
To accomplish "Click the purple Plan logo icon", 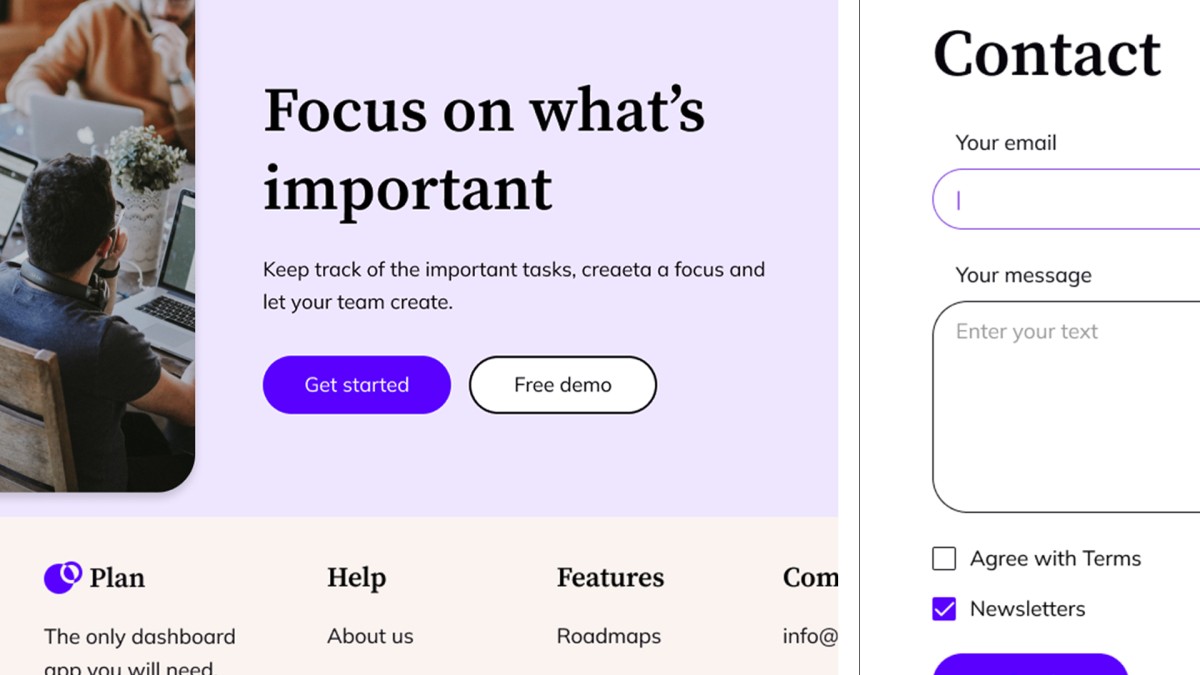I will (x=63, y=577).
